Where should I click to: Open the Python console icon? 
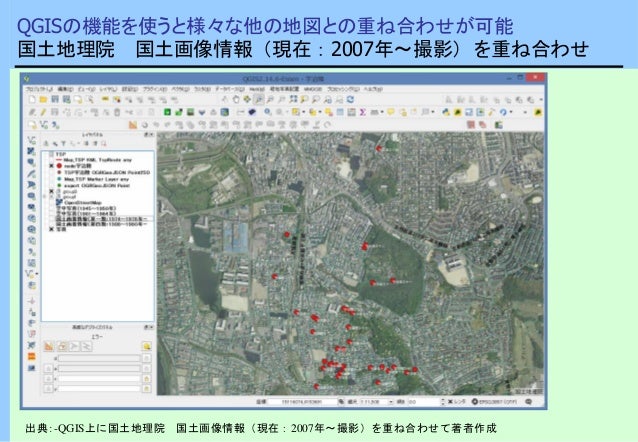tap(446, 112)
